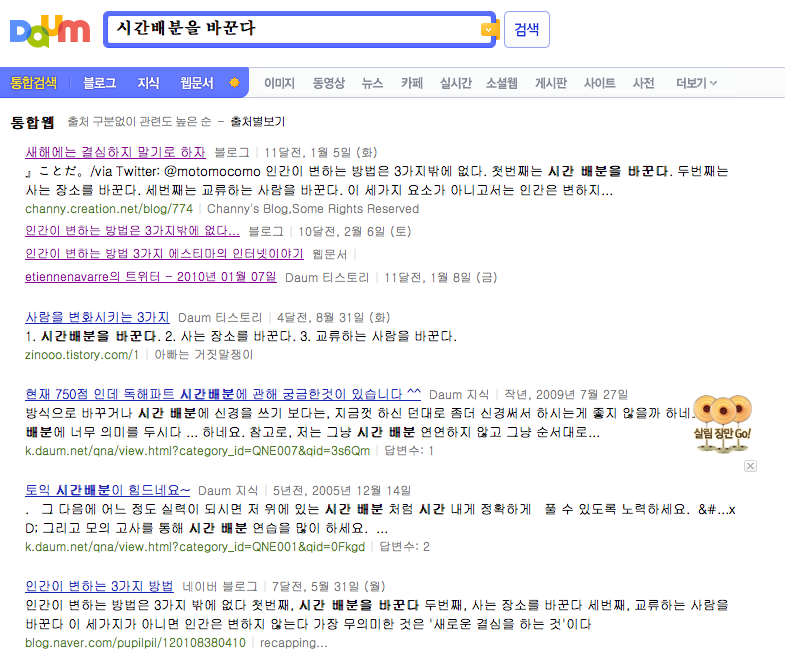Switch sorting to 출처별보기
Viewport: 785px width, 660px height.
pos(257,122)
